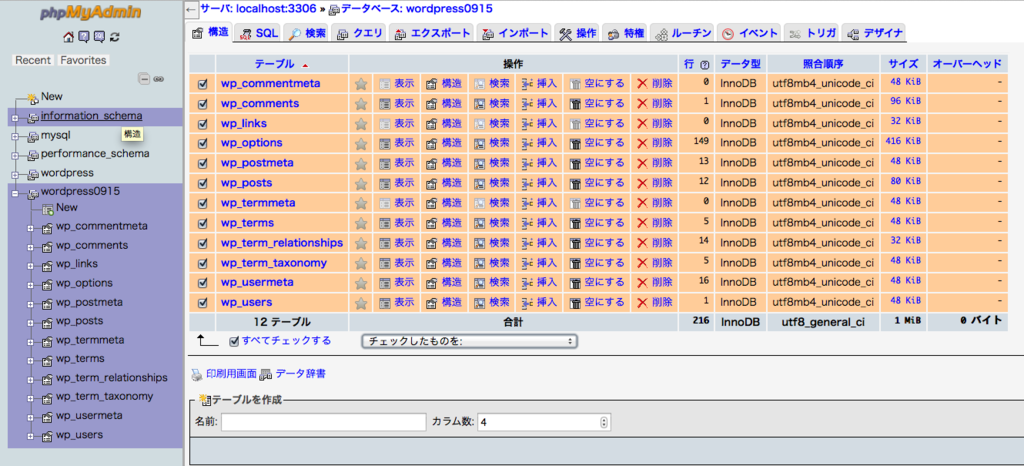This screenshot has width=1024, height=466.
Task: Click the empty icon for wp_termmeta
Action: (575, 203)
